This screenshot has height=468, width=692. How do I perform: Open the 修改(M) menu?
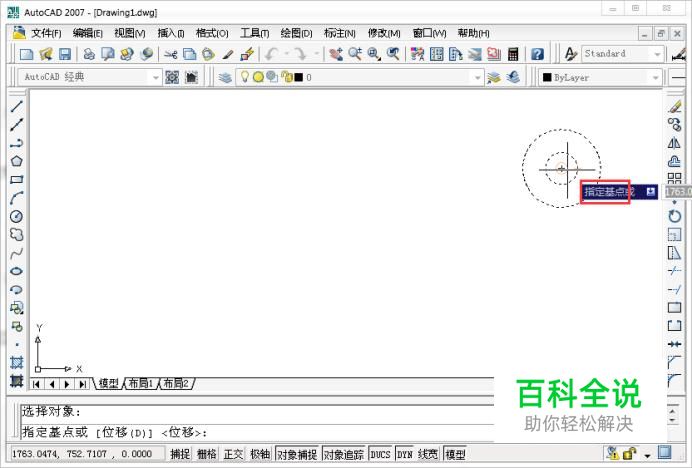(x=384, y=33)
